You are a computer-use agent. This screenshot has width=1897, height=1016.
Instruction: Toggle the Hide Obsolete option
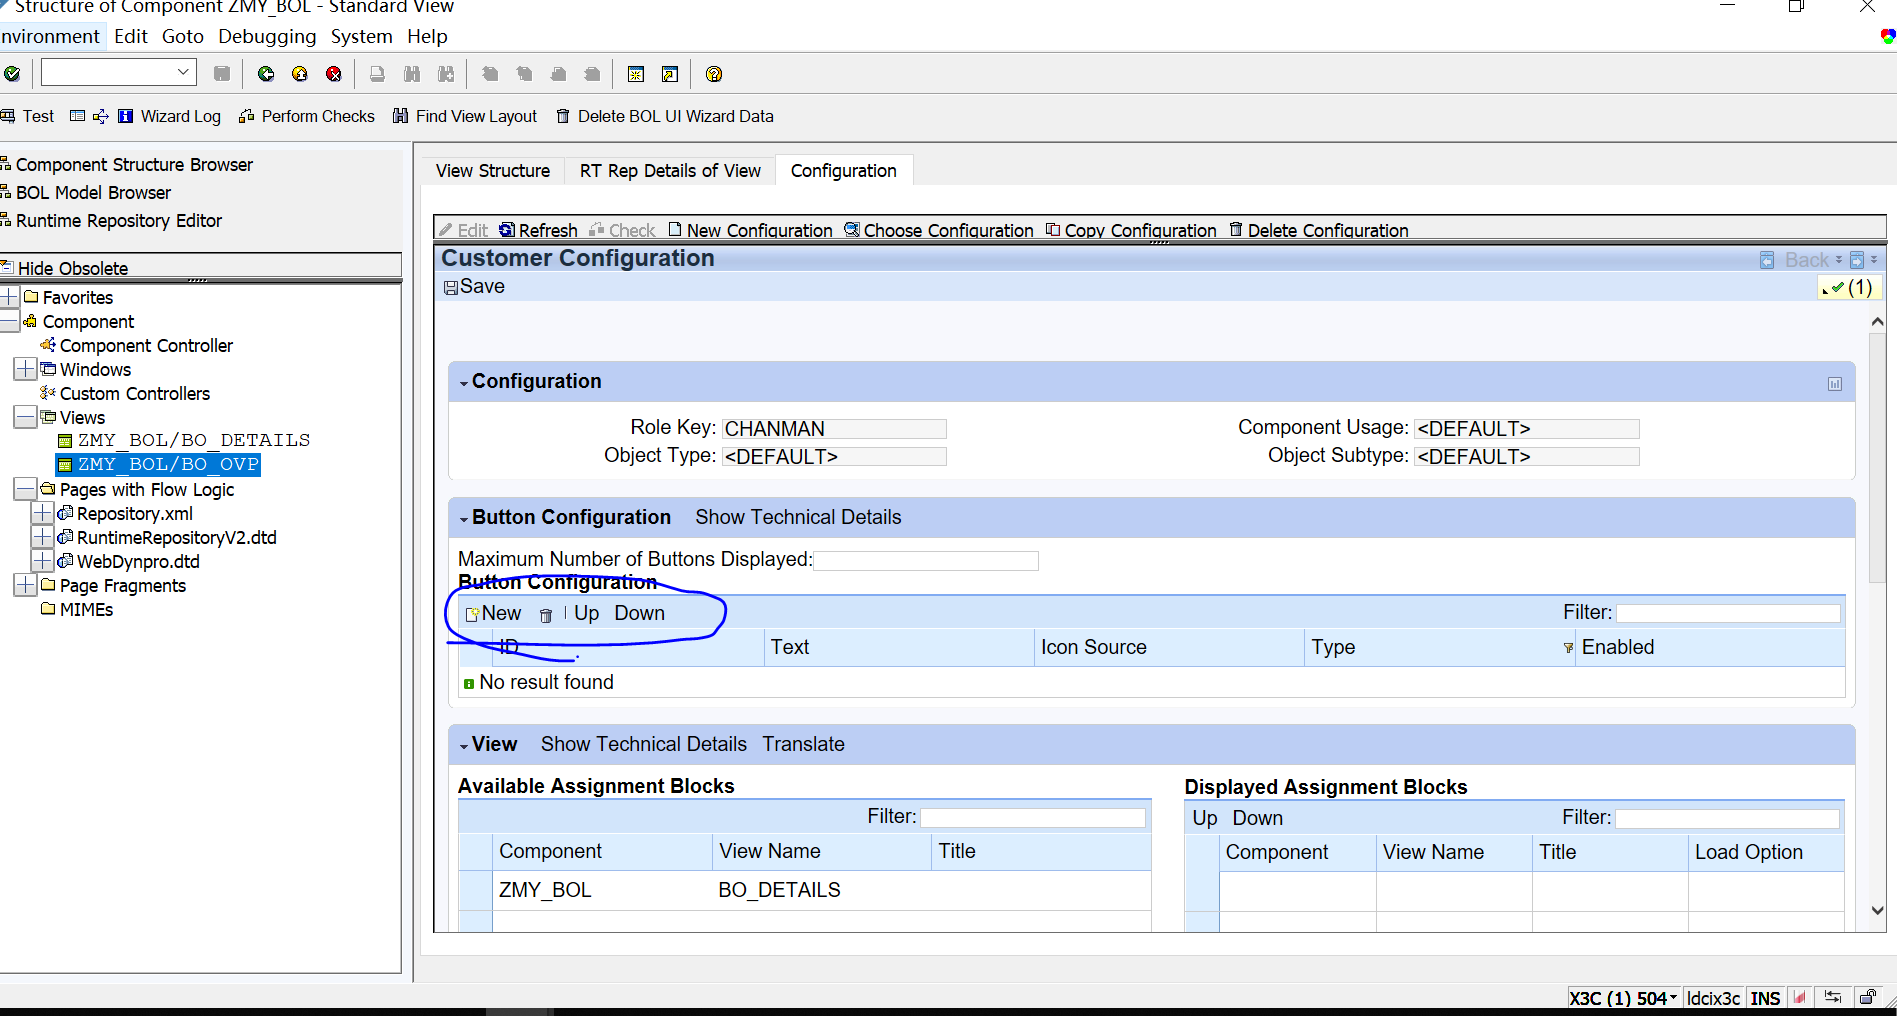72,268
